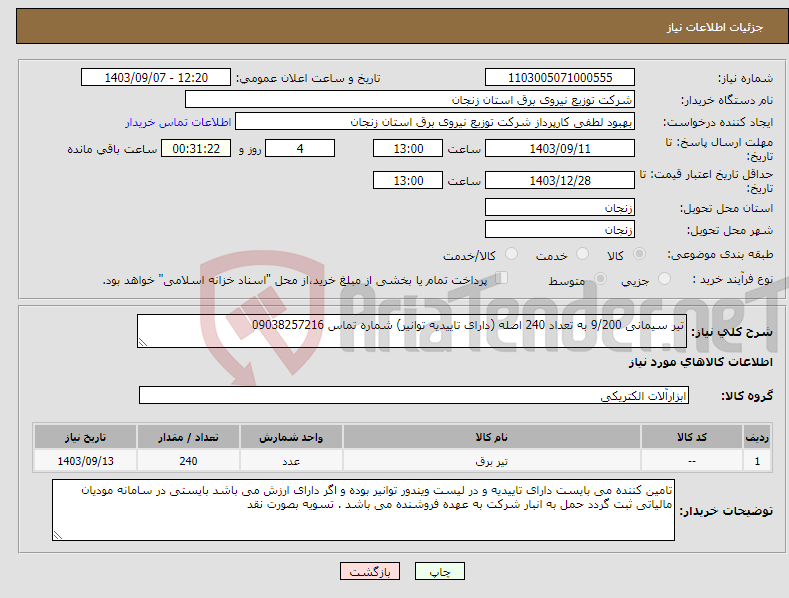Viewport: 789px width, 598px height.
Task: Click the واحد شمارش column header
Action: pyautogui.click(x=291, y=437)
